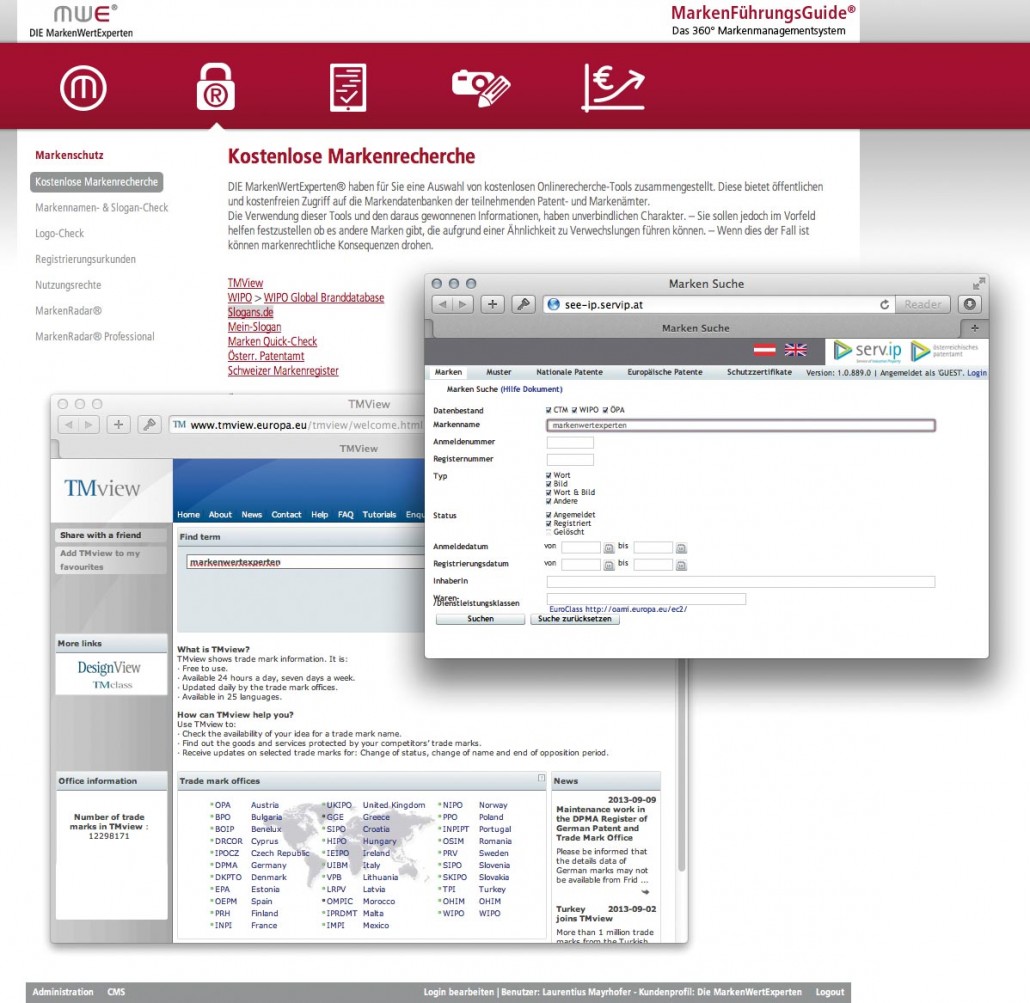This screenshot has height=1003, width=1030.
Task: Toggle the WIPO Datenbestand checkbox
Action: click(x=574, y=410)
